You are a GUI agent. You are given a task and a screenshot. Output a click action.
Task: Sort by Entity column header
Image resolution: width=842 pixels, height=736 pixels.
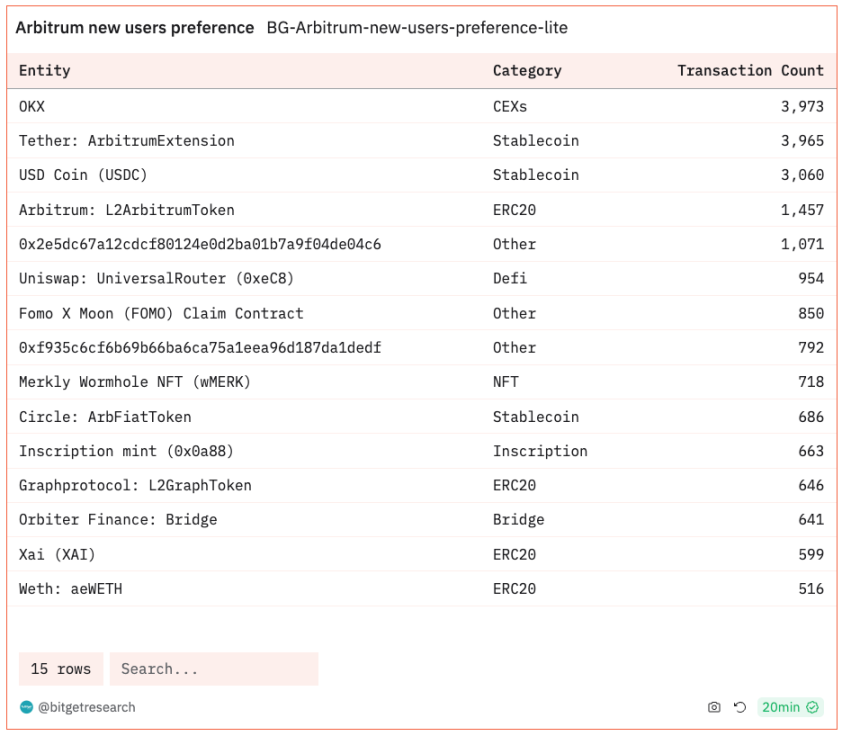(45, 71)
